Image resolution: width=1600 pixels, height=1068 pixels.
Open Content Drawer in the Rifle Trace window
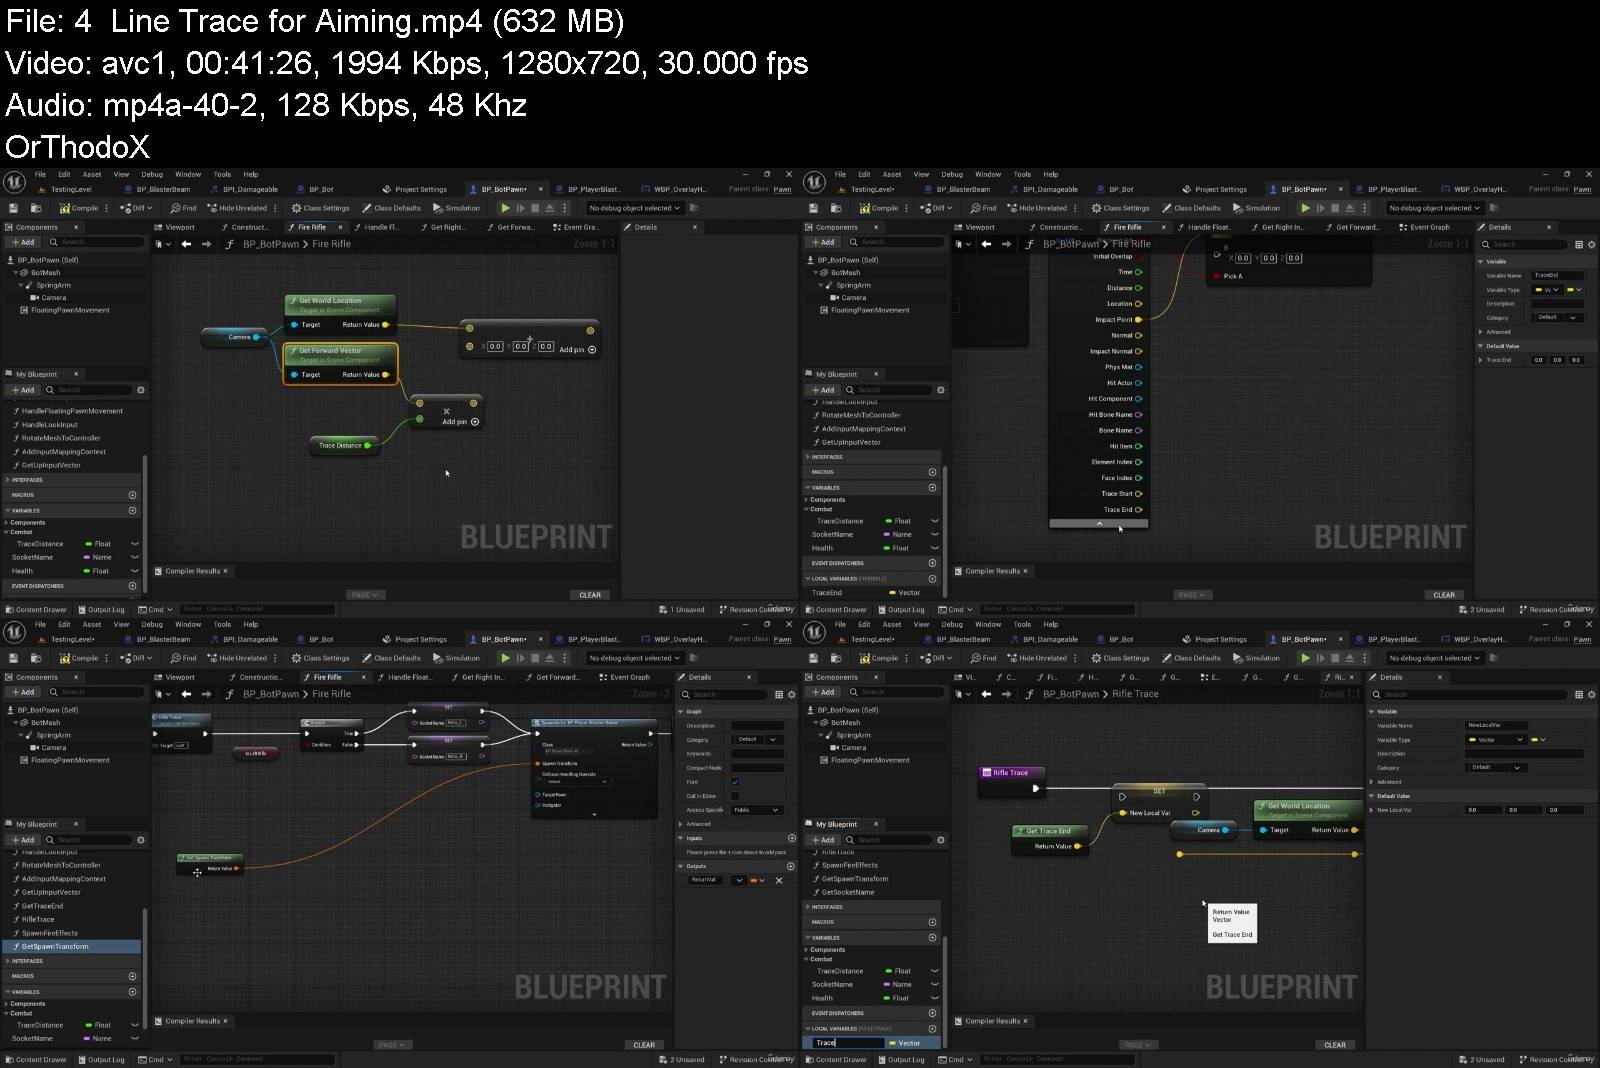[x=835, y=1060]
